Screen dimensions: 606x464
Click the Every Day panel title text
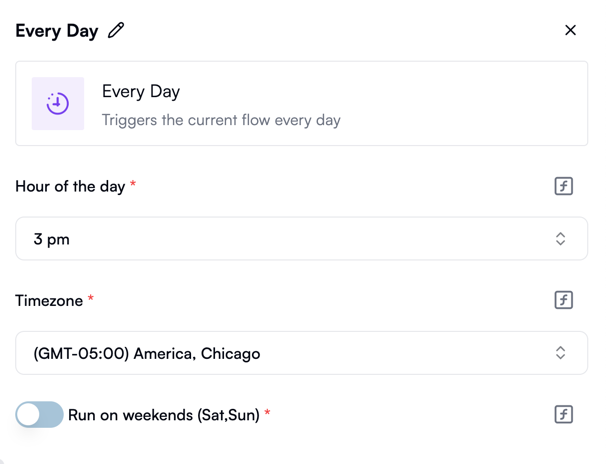tap(57, 31)
